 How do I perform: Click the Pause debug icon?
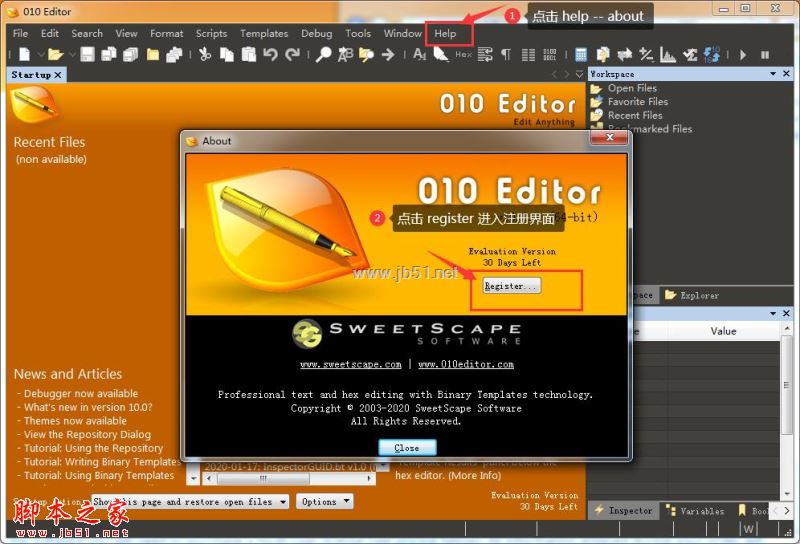[765, 55]
